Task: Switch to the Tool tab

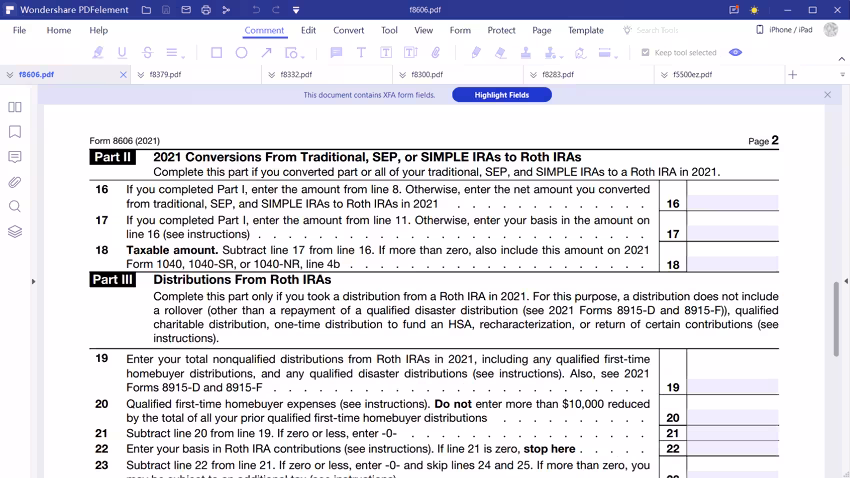Action: point(389,30)
